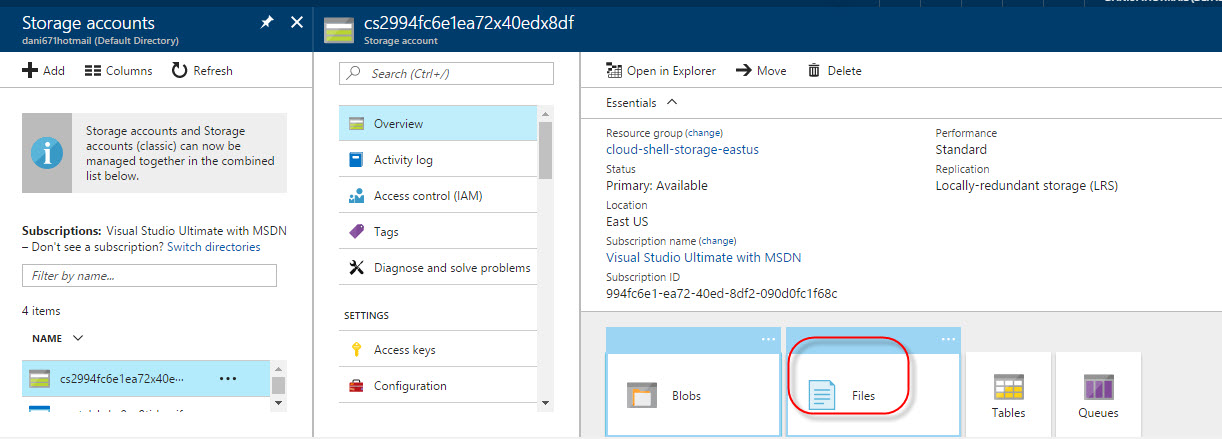1222x439 pixels.
Task: Pin the Storage accounts blade
Action: click(x=267, y=22)
